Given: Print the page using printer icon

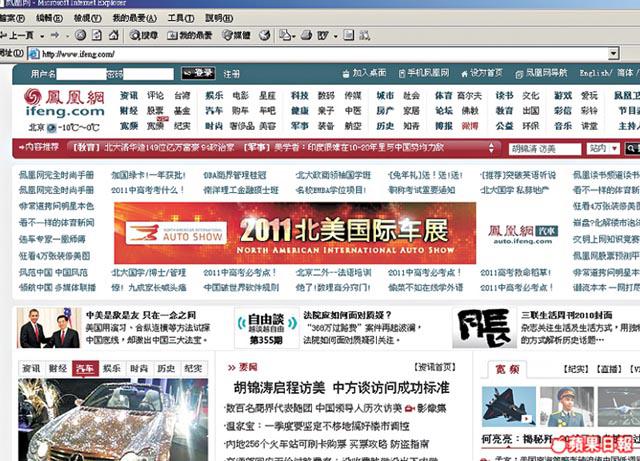Looking at the screenshot, I should [307, 36].
